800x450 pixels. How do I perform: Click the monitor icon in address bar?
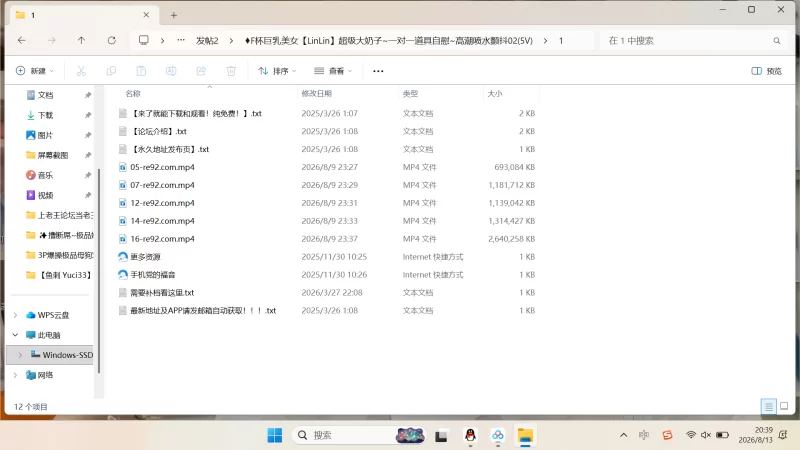click(144, 40)
